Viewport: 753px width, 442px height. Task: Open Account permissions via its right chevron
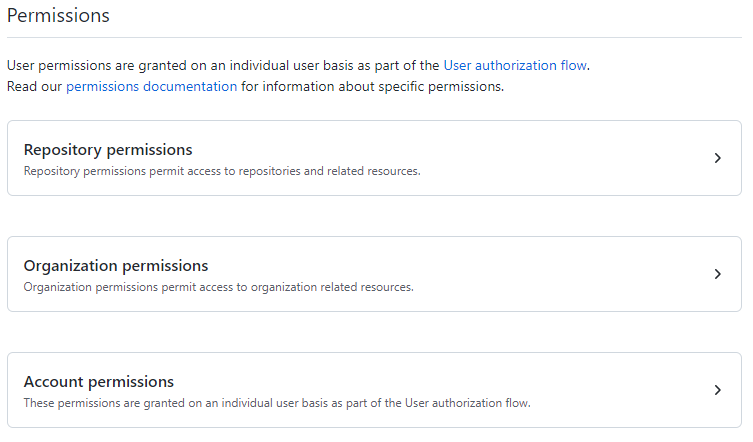click(717, 390)
